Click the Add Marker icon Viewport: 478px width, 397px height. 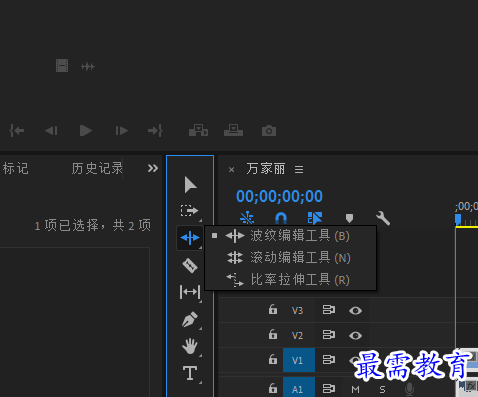pos(349,218)
